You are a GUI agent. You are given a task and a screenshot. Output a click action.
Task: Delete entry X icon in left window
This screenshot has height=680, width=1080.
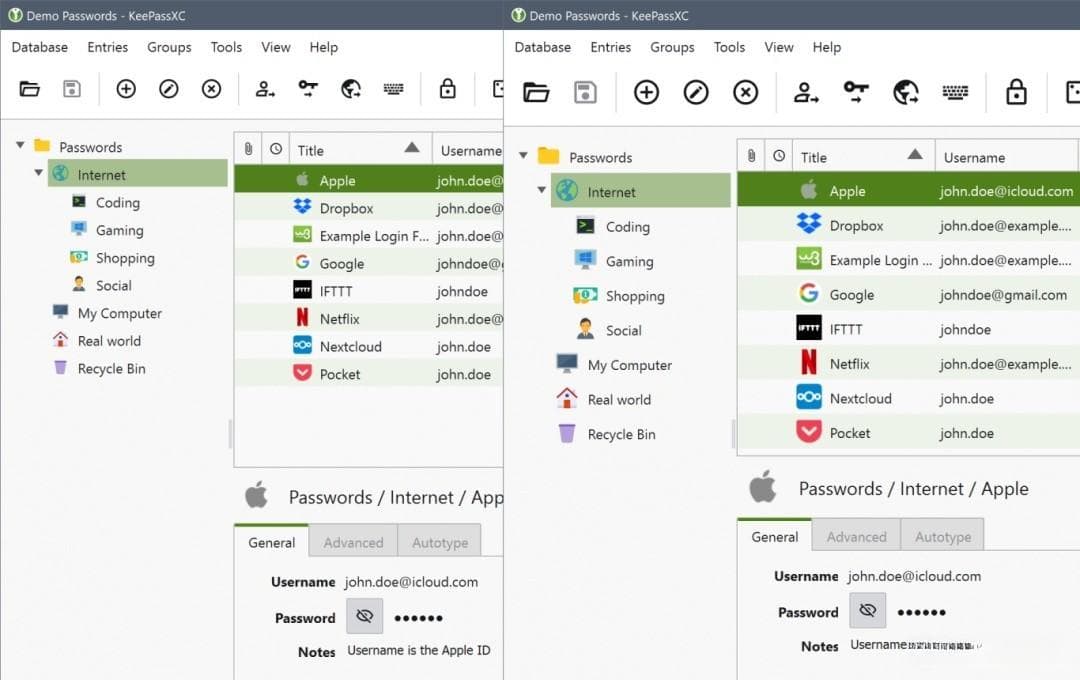coord(211,89)
